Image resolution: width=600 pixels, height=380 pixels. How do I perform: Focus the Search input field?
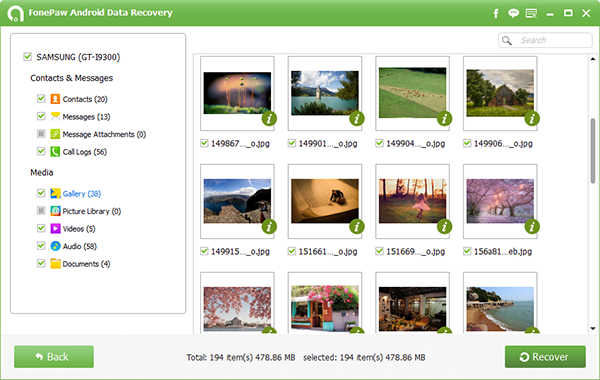point(545,40)
